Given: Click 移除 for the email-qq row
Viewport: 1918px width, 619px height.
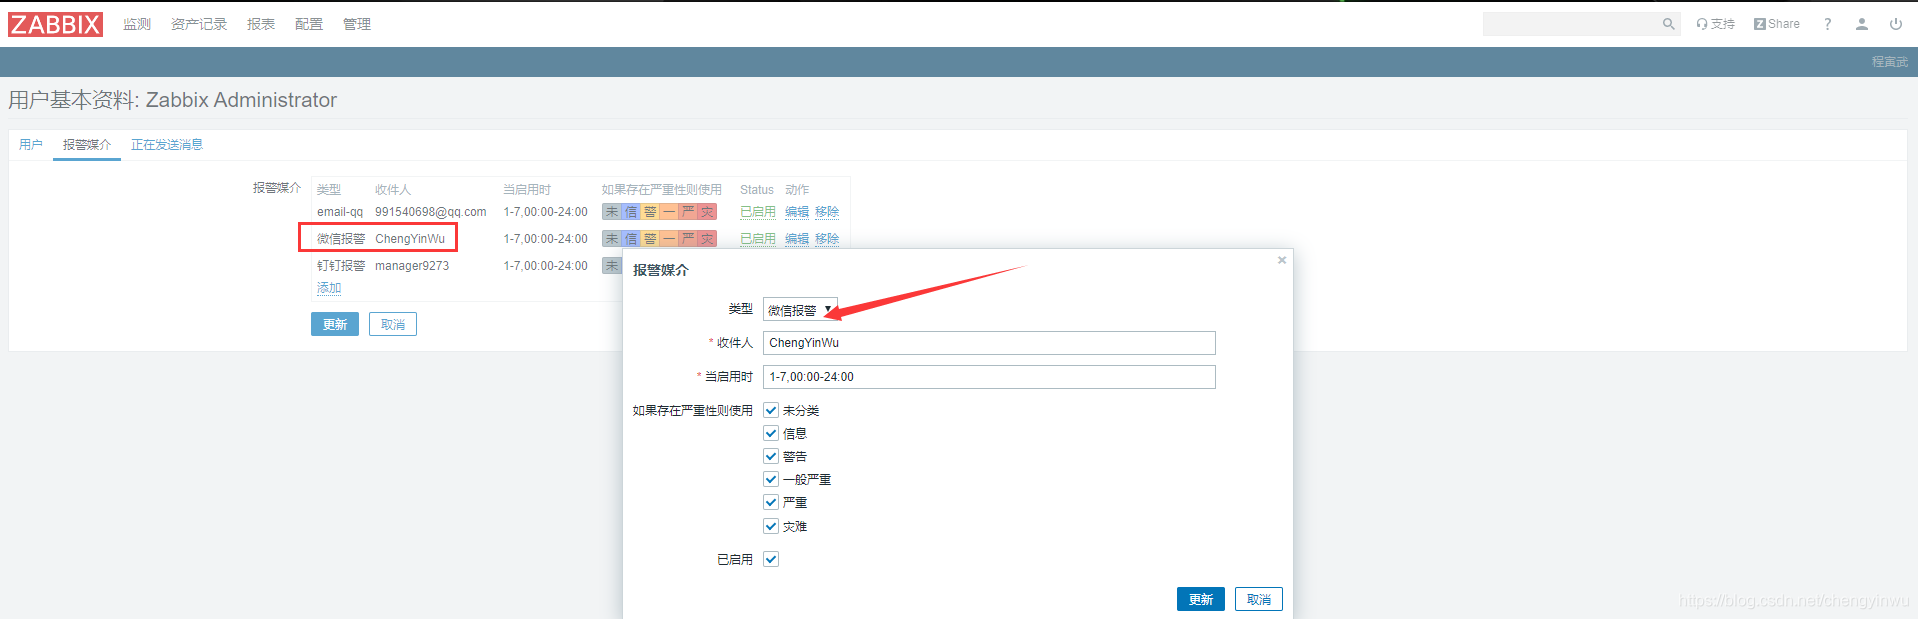Looking at the screenshot, I should click(x=827, y=212).
